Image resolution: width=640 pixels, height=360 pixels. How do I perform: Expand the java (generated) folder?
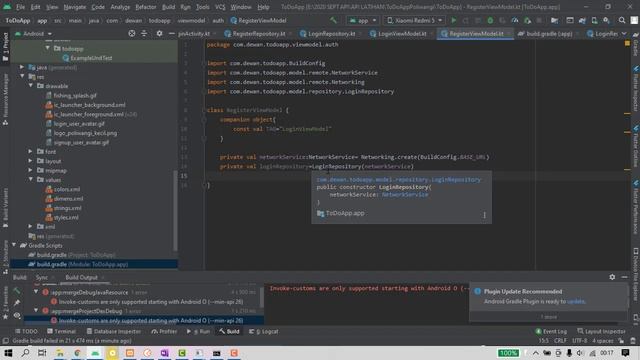pos(22,67)
